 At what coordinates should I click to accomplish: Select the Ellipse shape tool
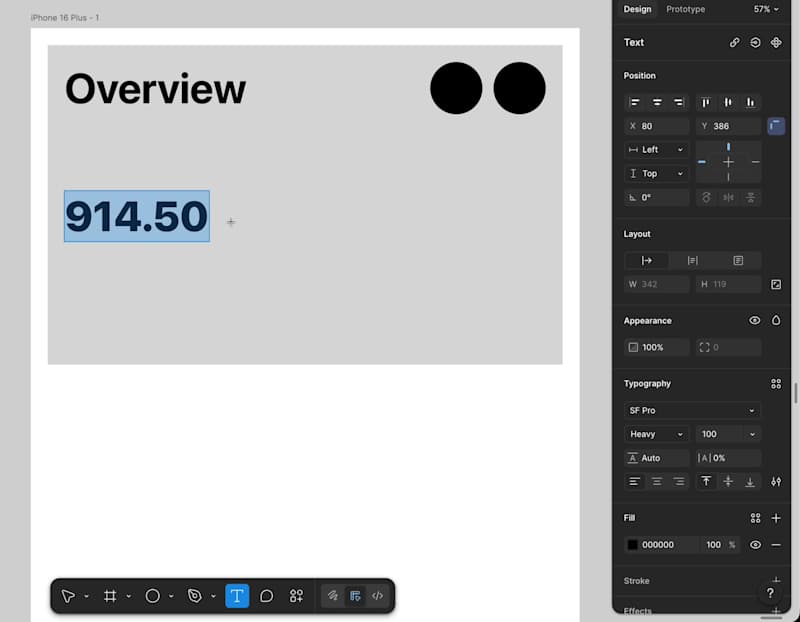pos(153,595)
